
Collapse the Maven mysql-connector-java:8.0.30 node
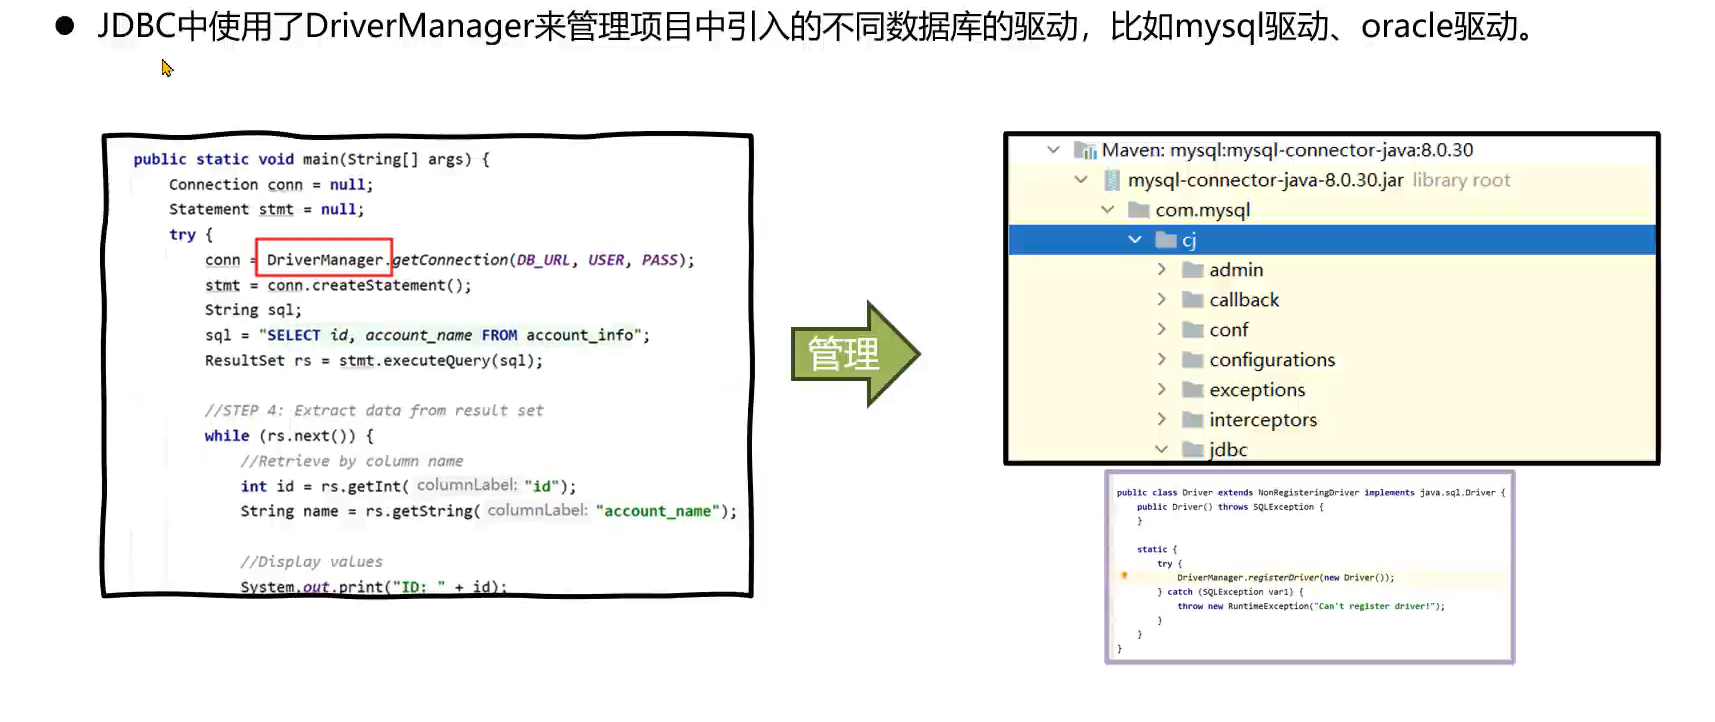tap(1053, 150)
